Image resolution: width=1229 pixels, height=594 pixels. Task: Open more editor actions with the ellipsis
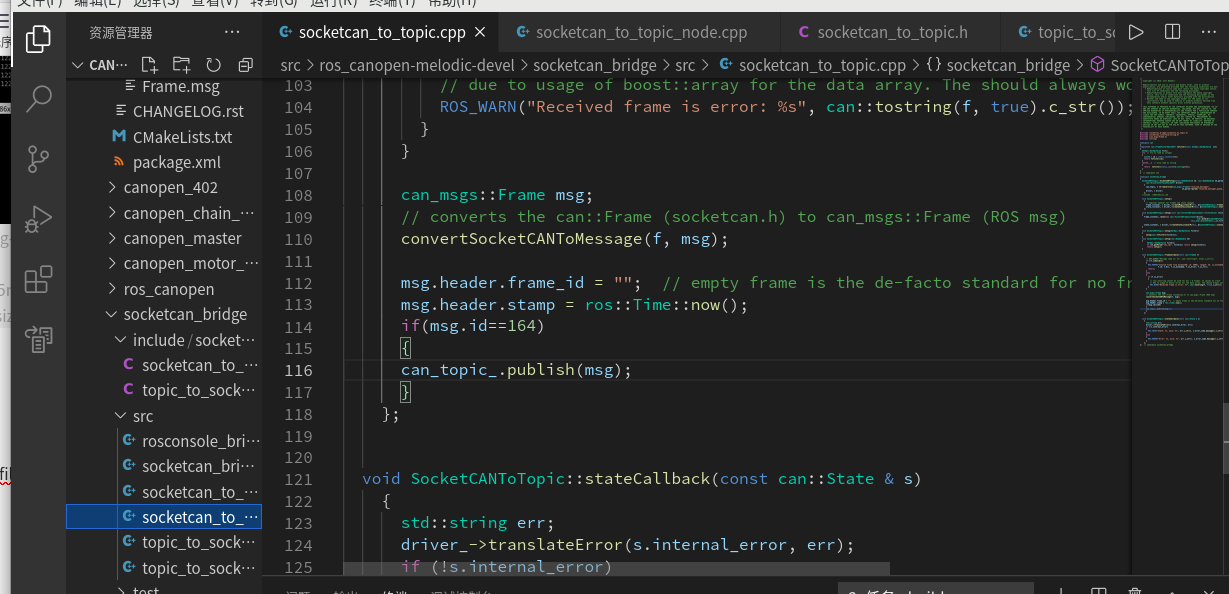(1208, 31)
